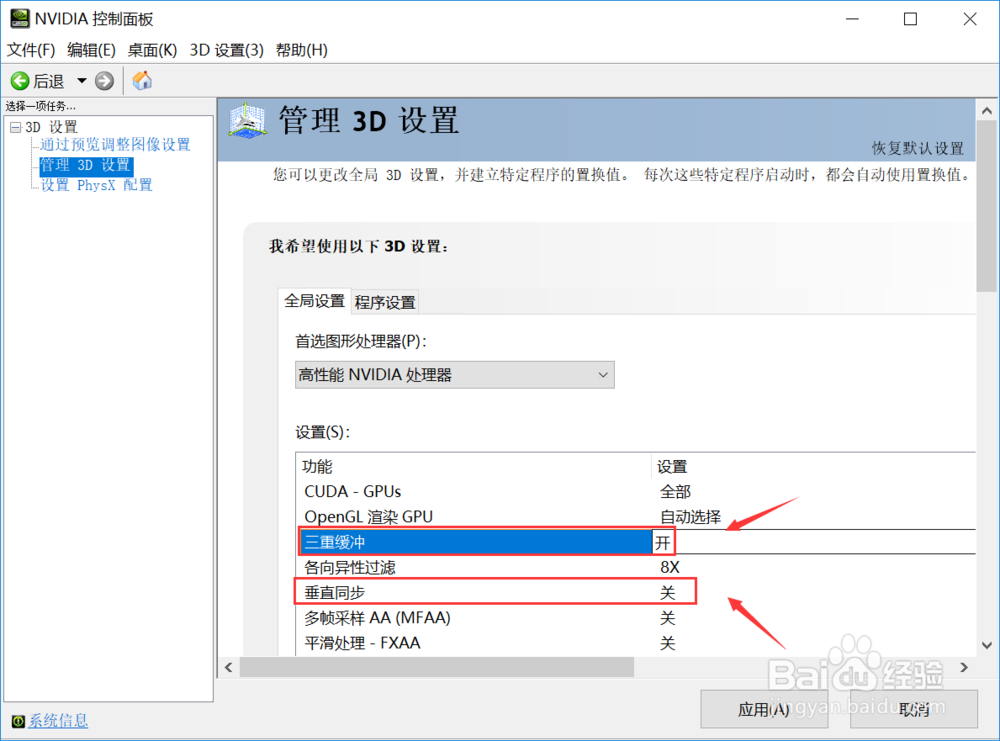Select the 垂直同步 row
This screenshot has height=741, width=1000.
635,592
